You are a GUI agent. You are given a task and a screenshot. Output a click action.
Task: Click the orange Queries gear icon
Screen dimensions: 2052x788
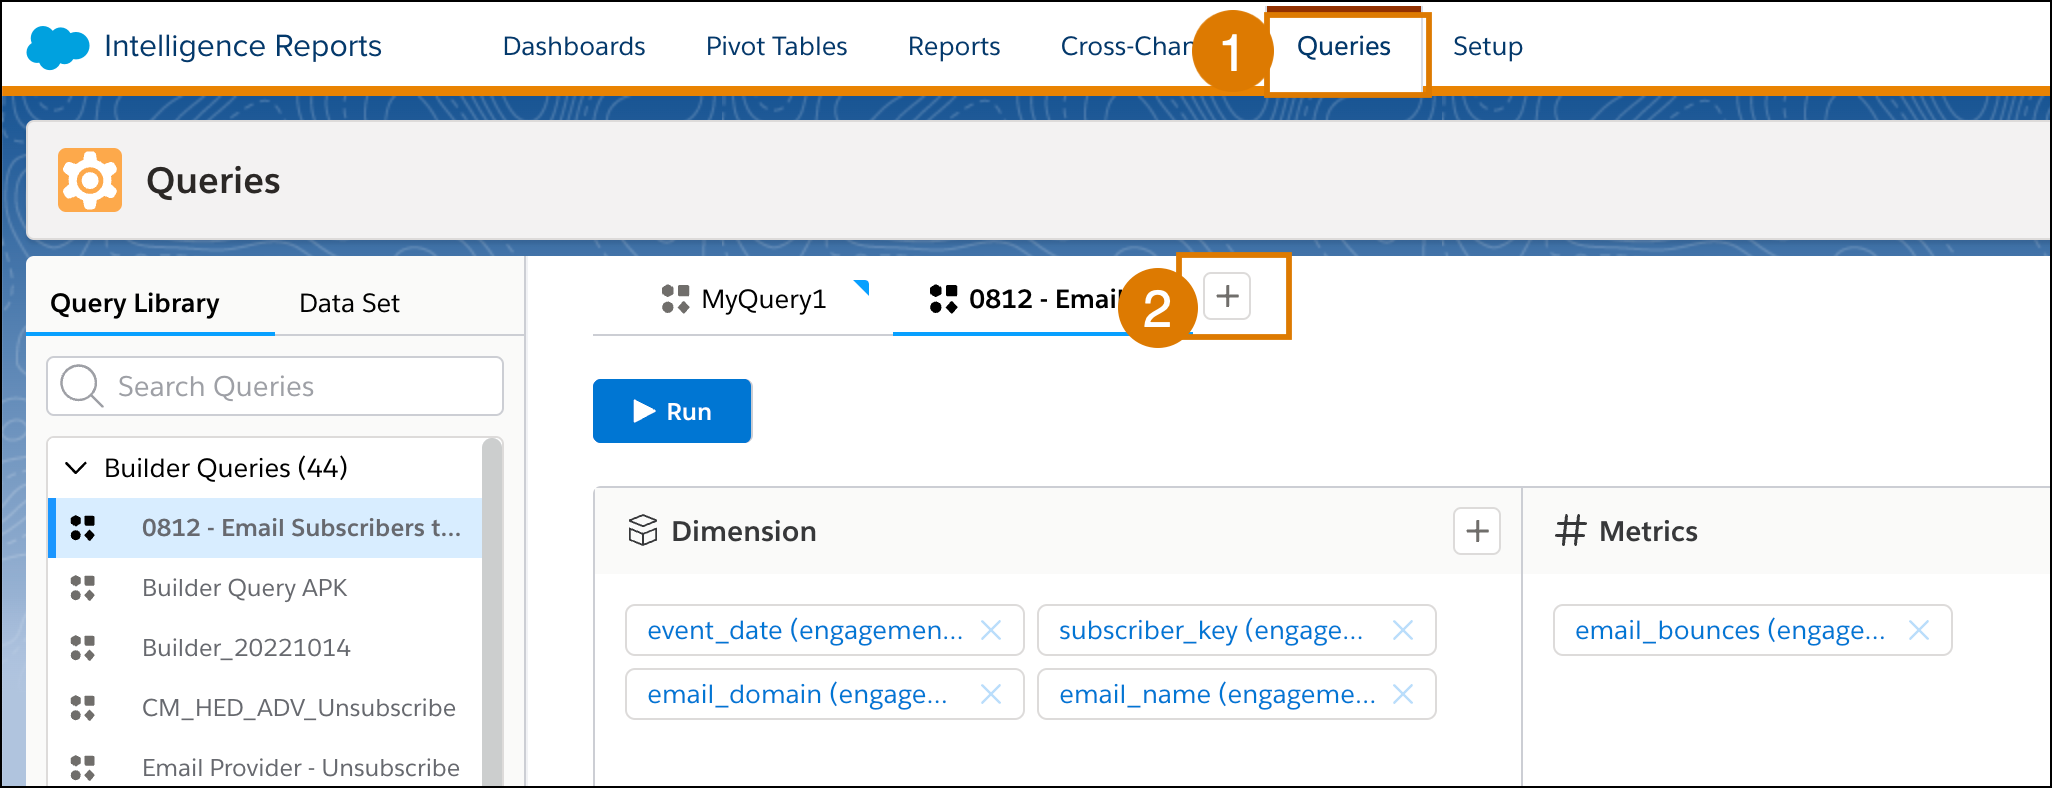pos(90,180)
